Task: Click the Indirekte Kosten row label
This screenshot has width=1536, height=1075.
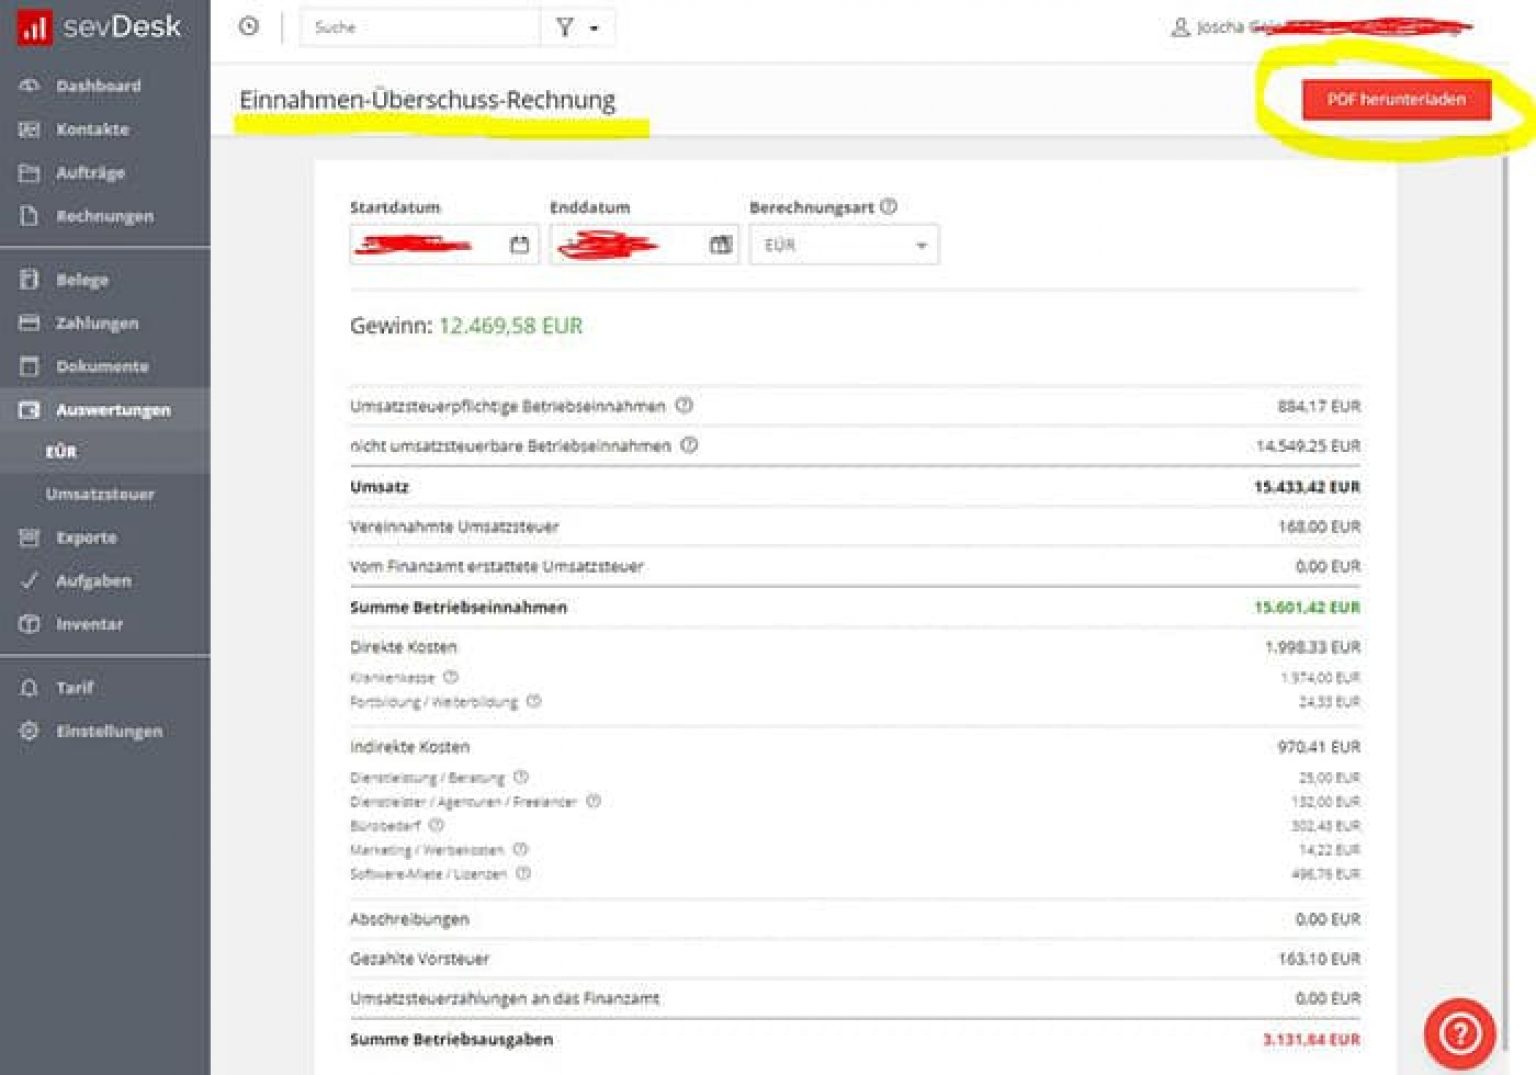Action: click(409, 747)
